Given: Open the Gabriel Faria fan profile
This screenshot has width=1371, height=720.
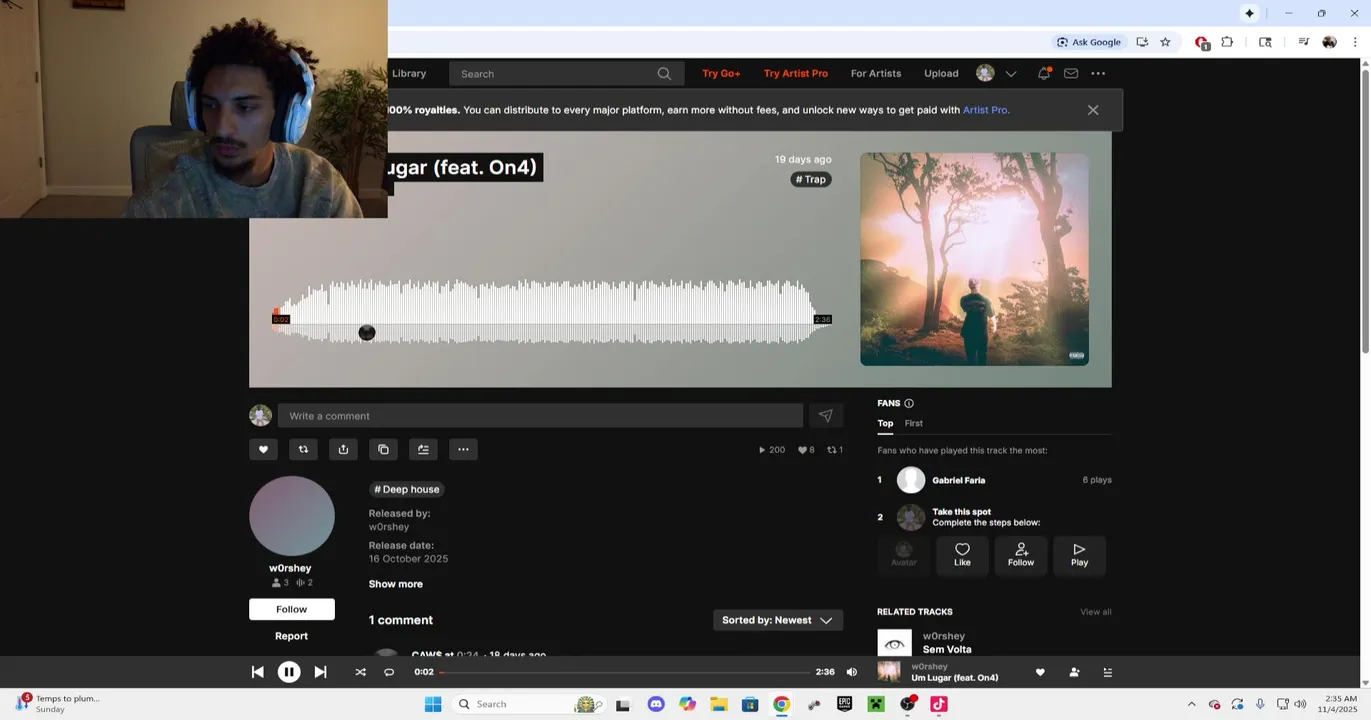Looking at the screenshot, I should click(x=958, y=480).
